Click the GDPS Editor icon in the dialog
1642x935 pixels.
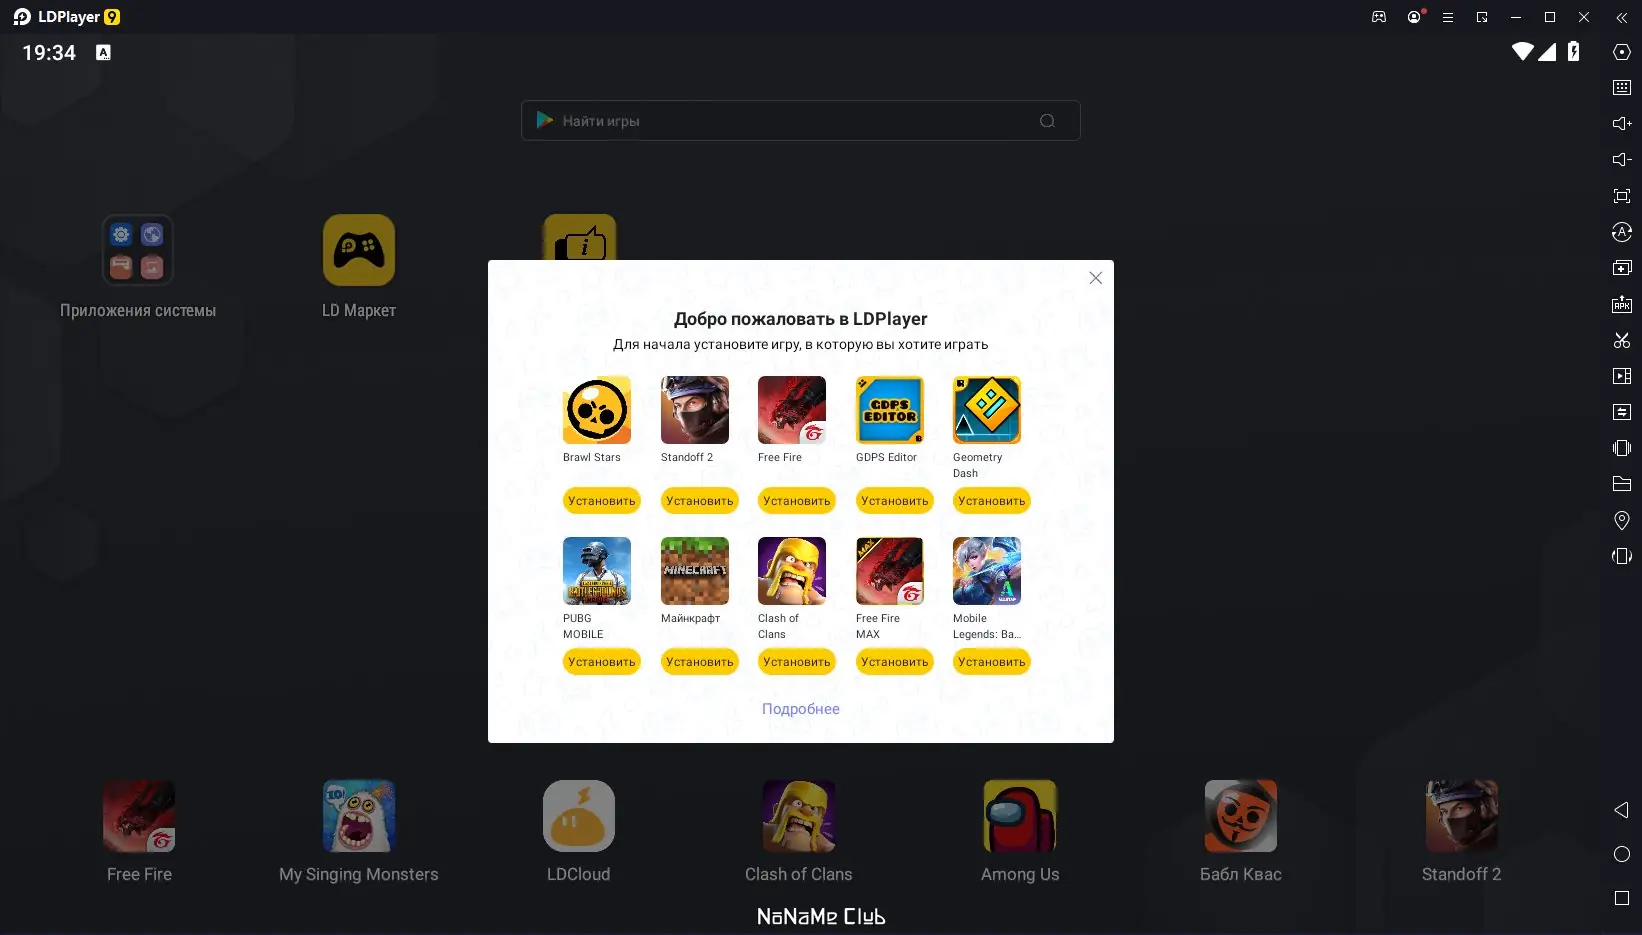click(890, 410)
